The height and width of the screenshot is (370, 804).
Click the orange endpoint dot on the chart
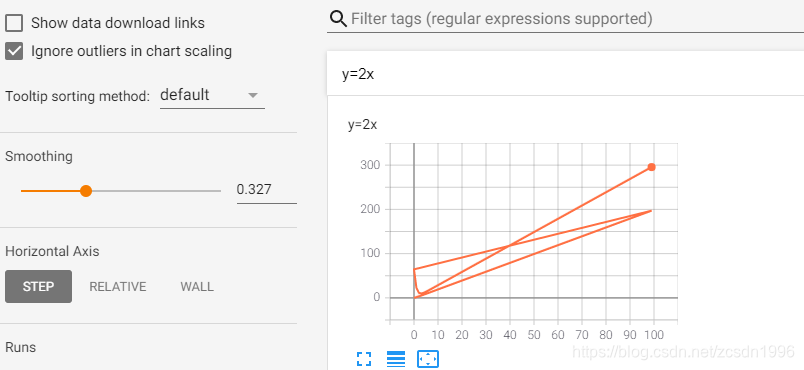(x=651, y=167)
